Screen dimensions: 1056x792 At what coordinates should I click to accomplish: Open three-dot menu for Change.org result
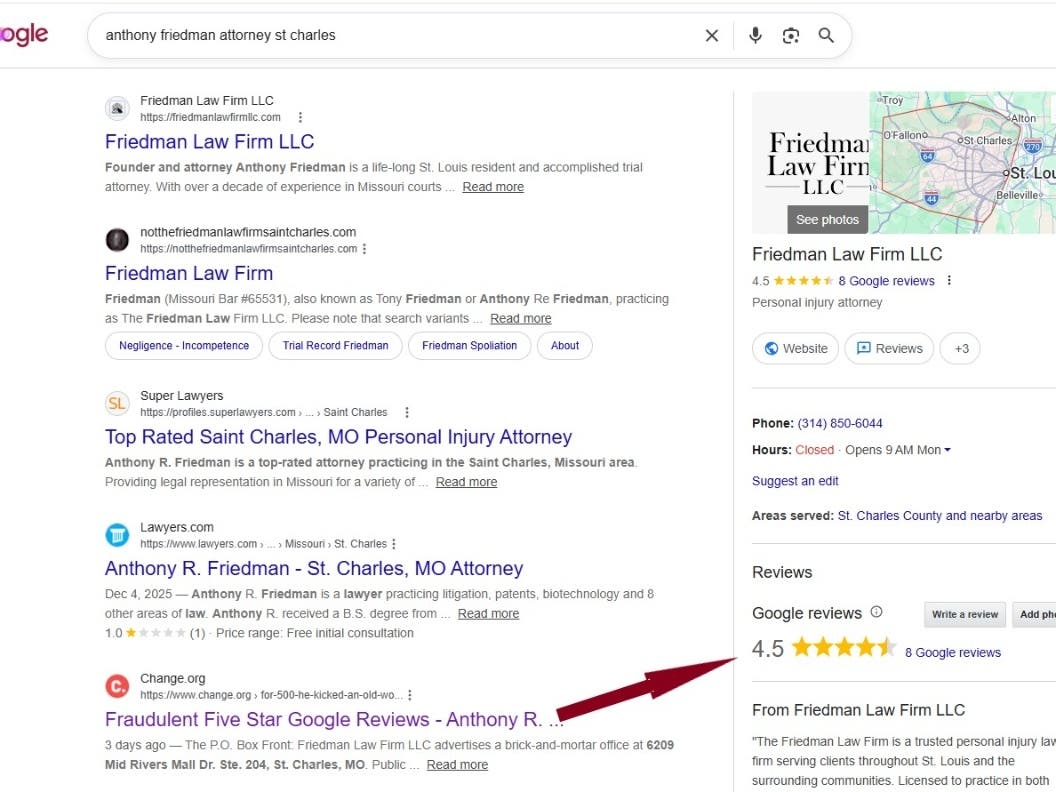tap(410, 695)
